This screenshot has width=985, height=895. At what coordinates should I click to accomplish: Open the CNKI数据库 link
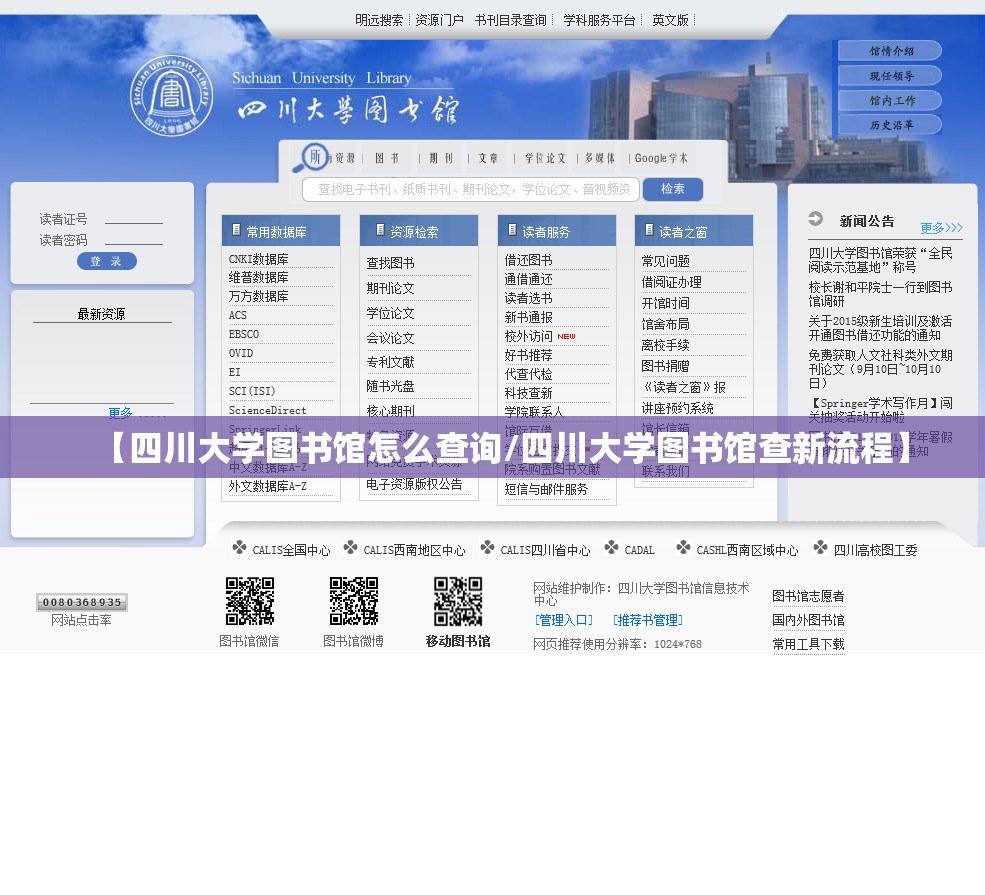point(259,259)
